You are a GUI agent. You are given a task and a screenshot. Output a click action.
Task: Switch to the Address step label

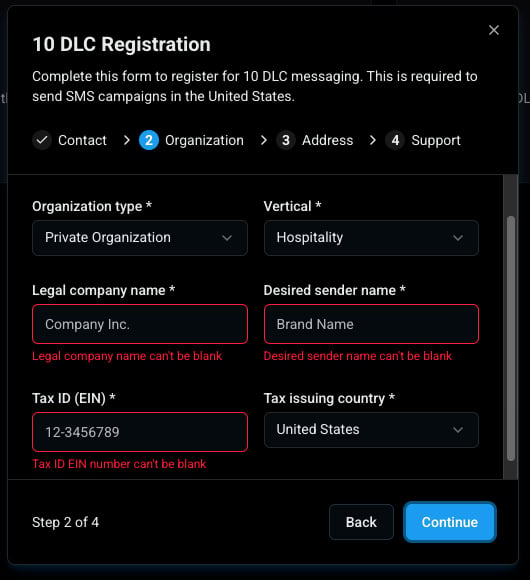[x=328, y=140]
